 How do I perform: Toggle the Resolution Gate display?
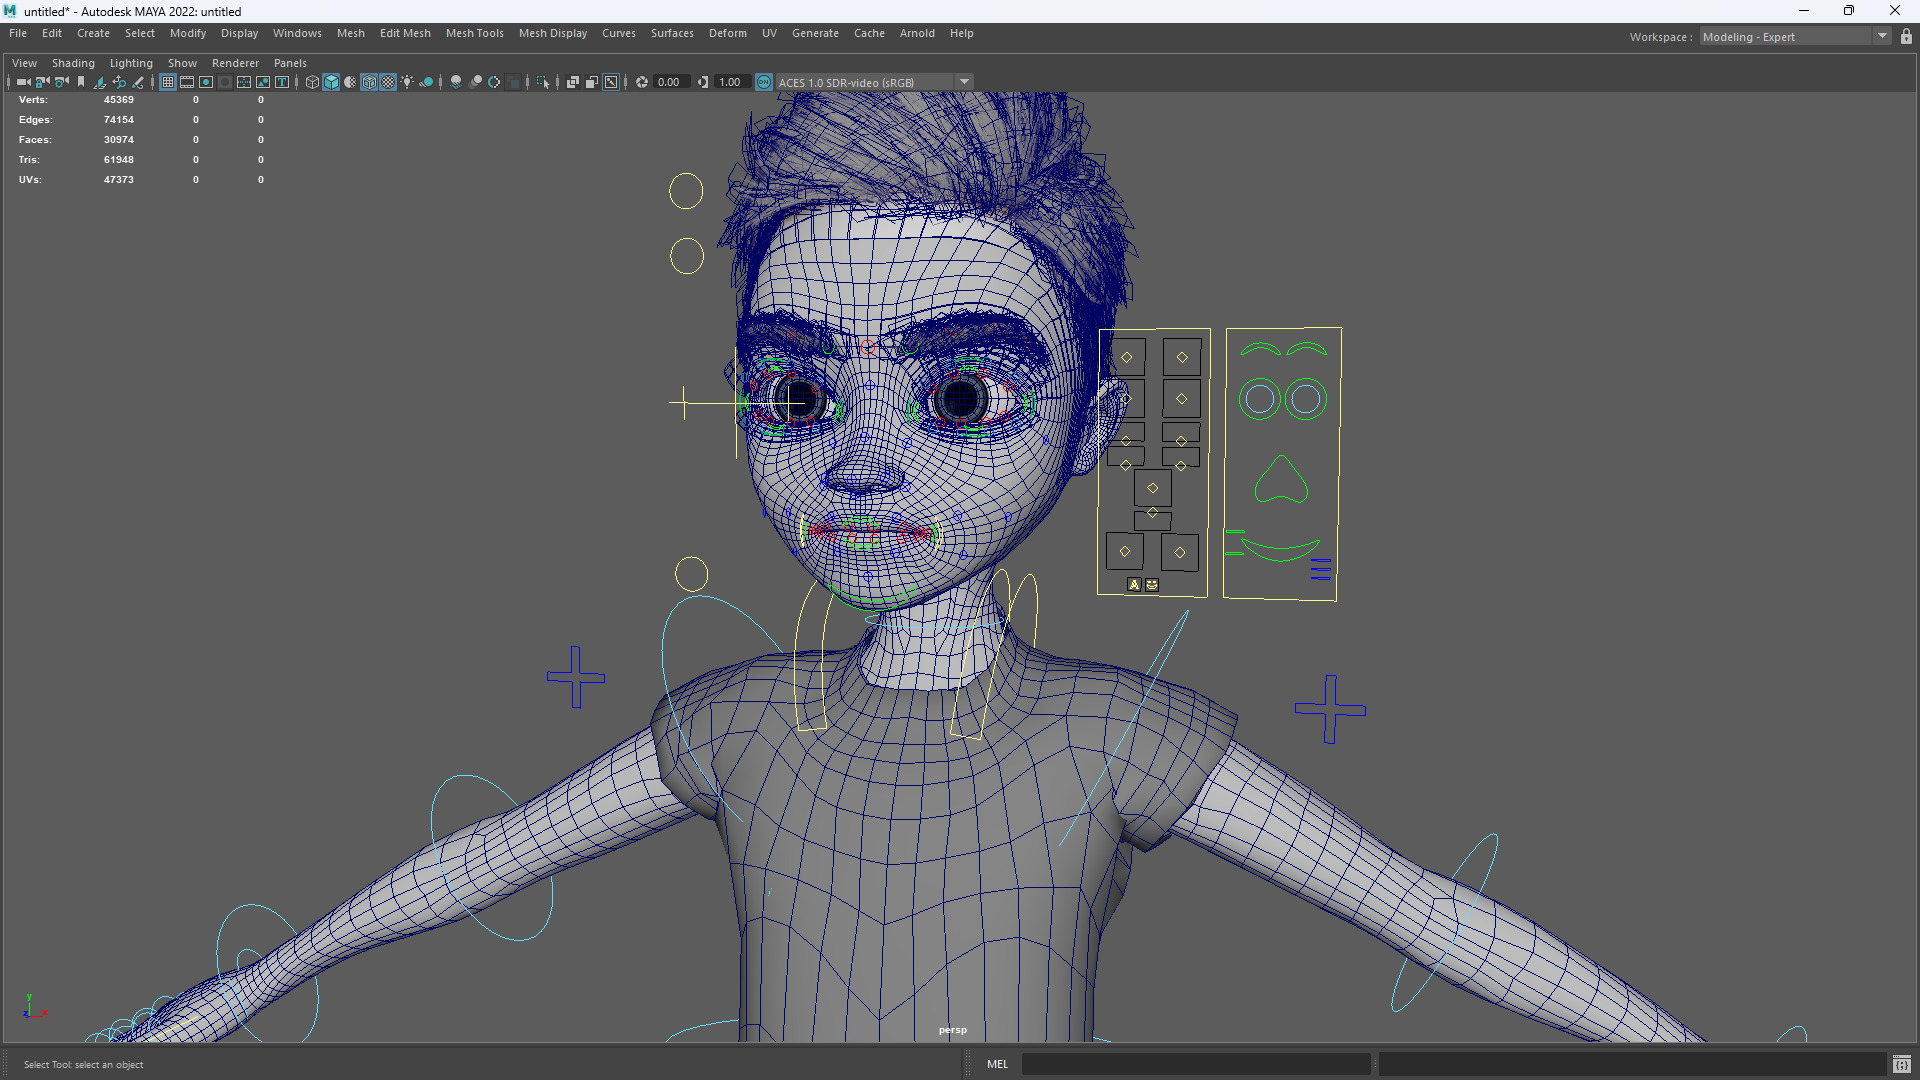click(206, 82)
